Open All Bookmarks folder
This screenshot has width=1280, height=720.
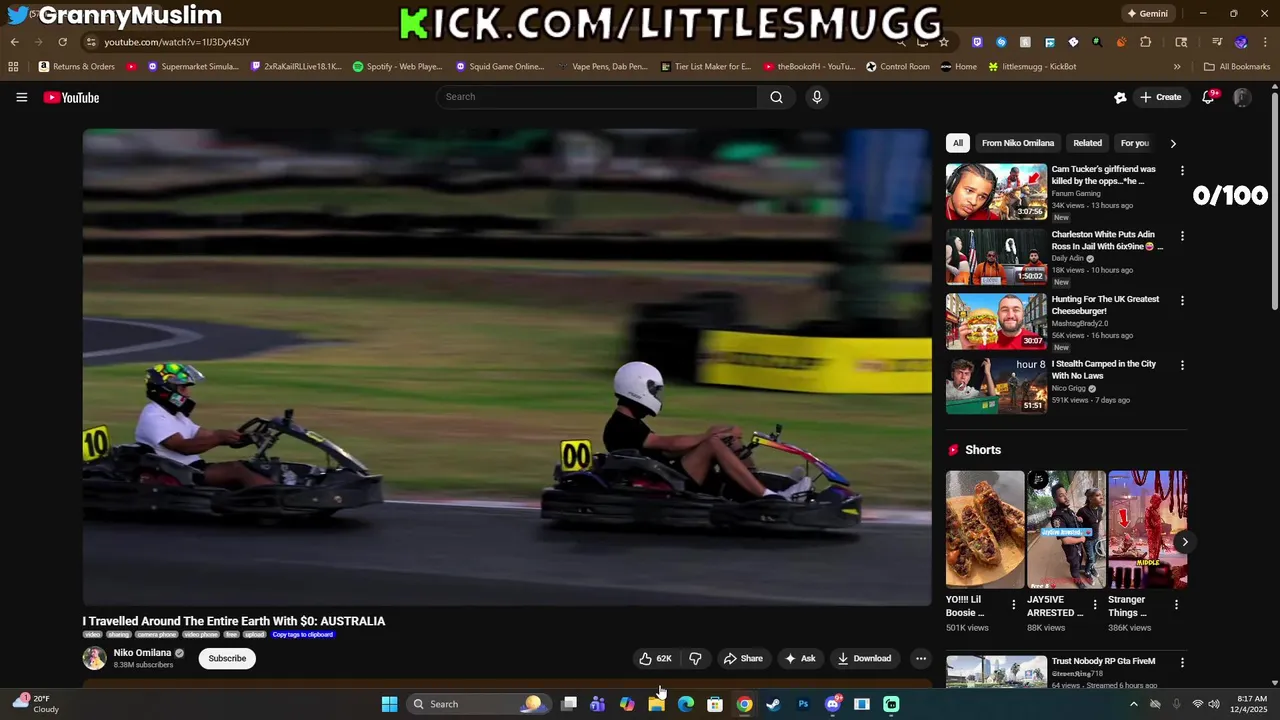click(1237, 67)
